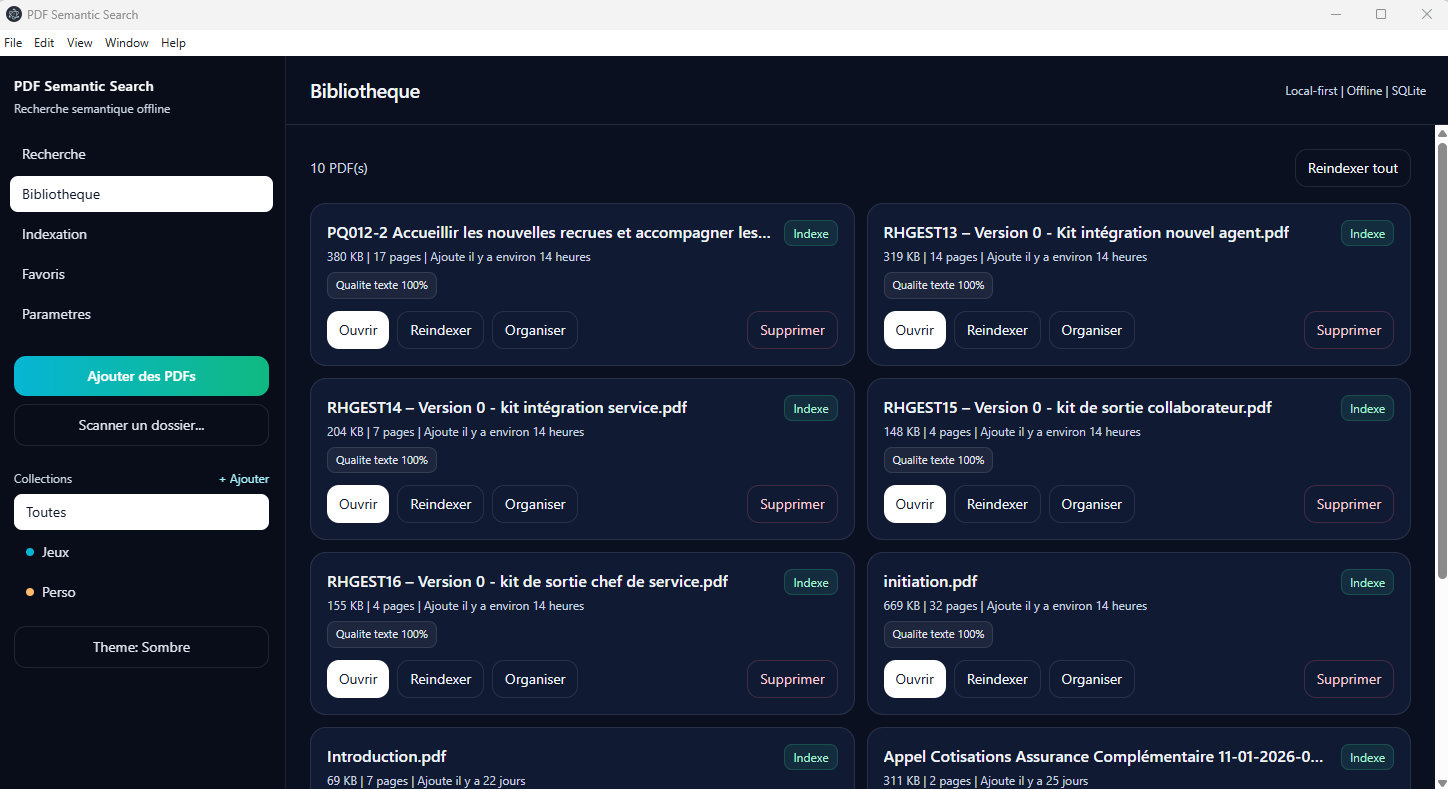The image size is (1448, 789).
Task: Add a new collection with + Ajouter
Action: tap(244, 479)
